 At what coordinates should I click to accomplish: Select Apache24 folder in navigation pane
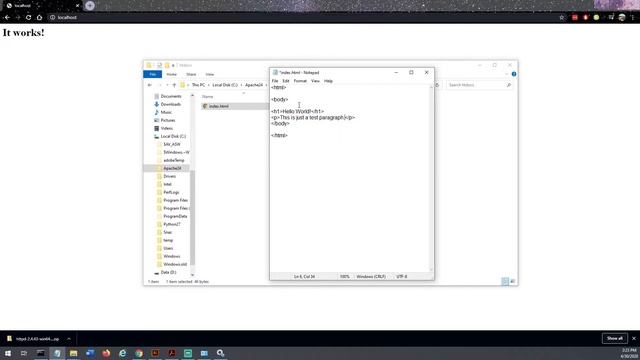(x=172, y=168)
